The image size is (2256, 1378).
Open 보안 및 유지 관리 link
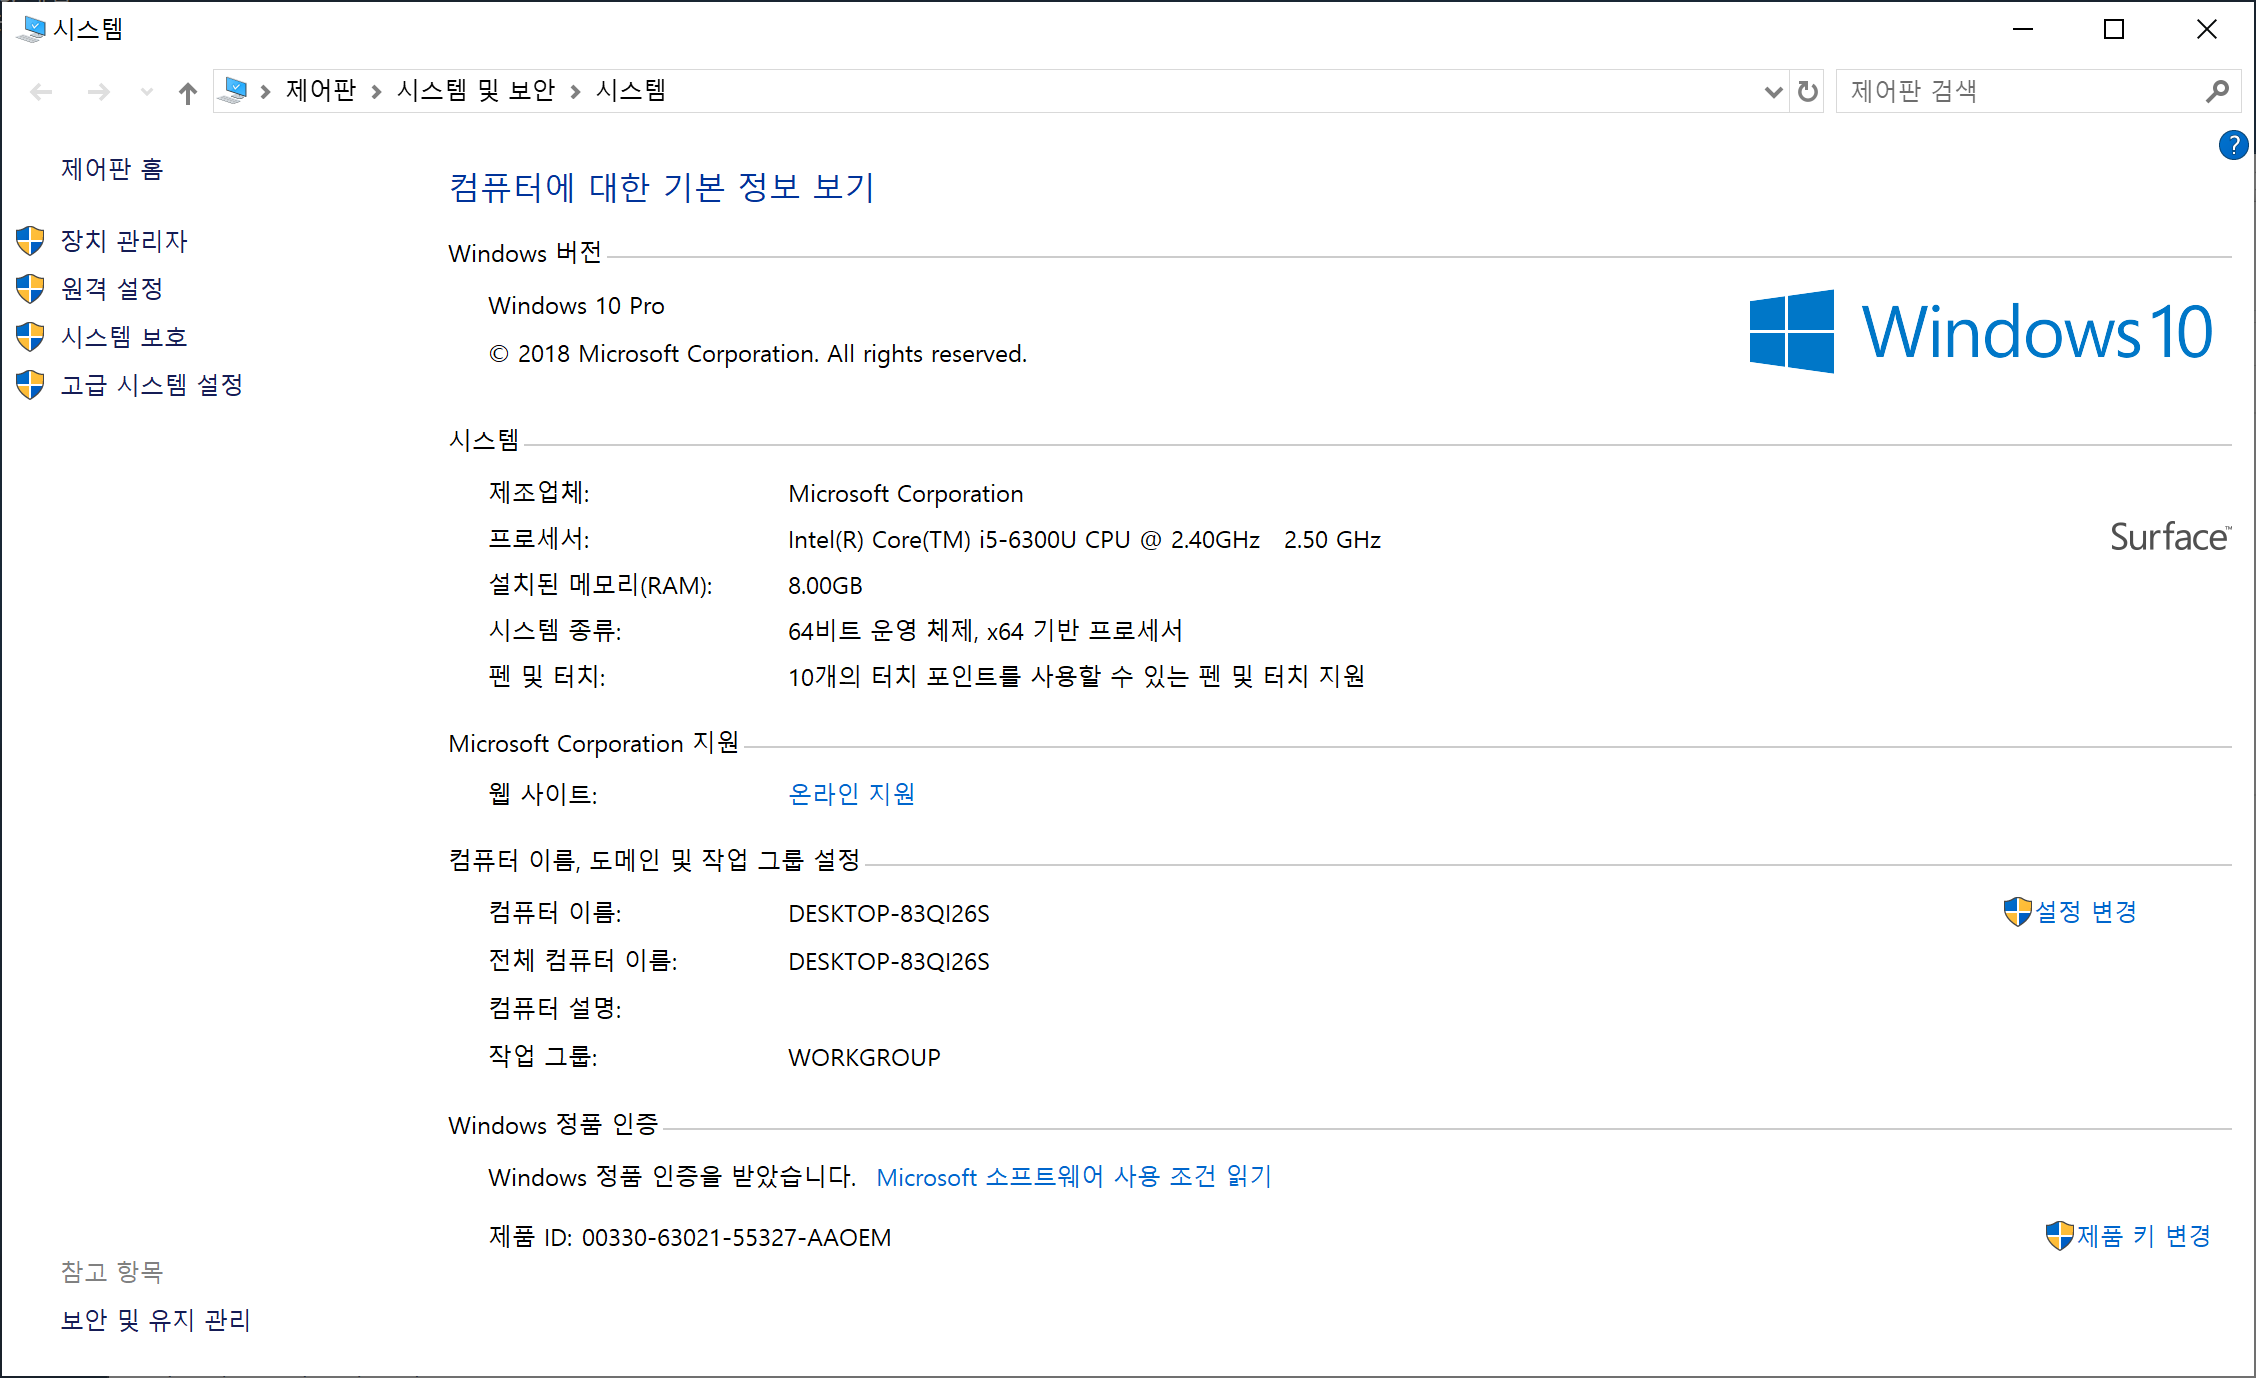[156, 1320]
